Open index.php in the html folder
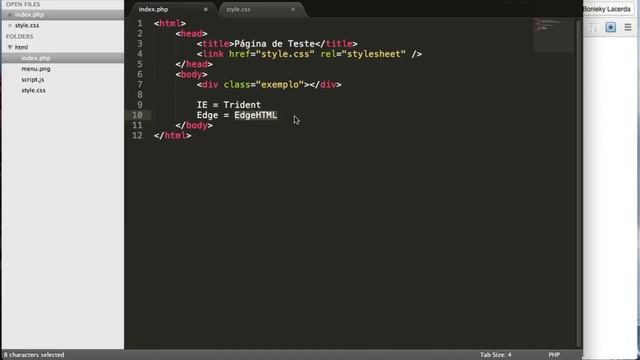Viewport: 640px width, 360px height. pos(36,58)
